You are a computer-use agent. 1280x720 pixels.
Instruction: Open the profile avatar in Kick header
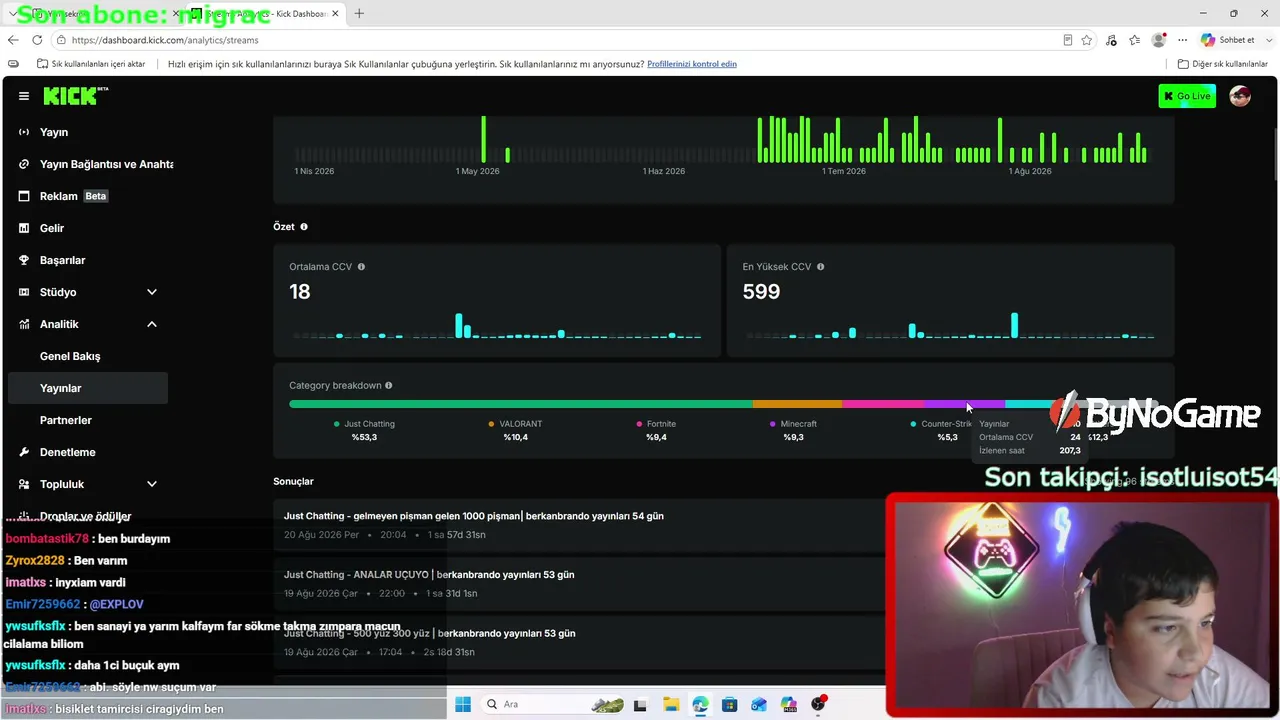1240,96
